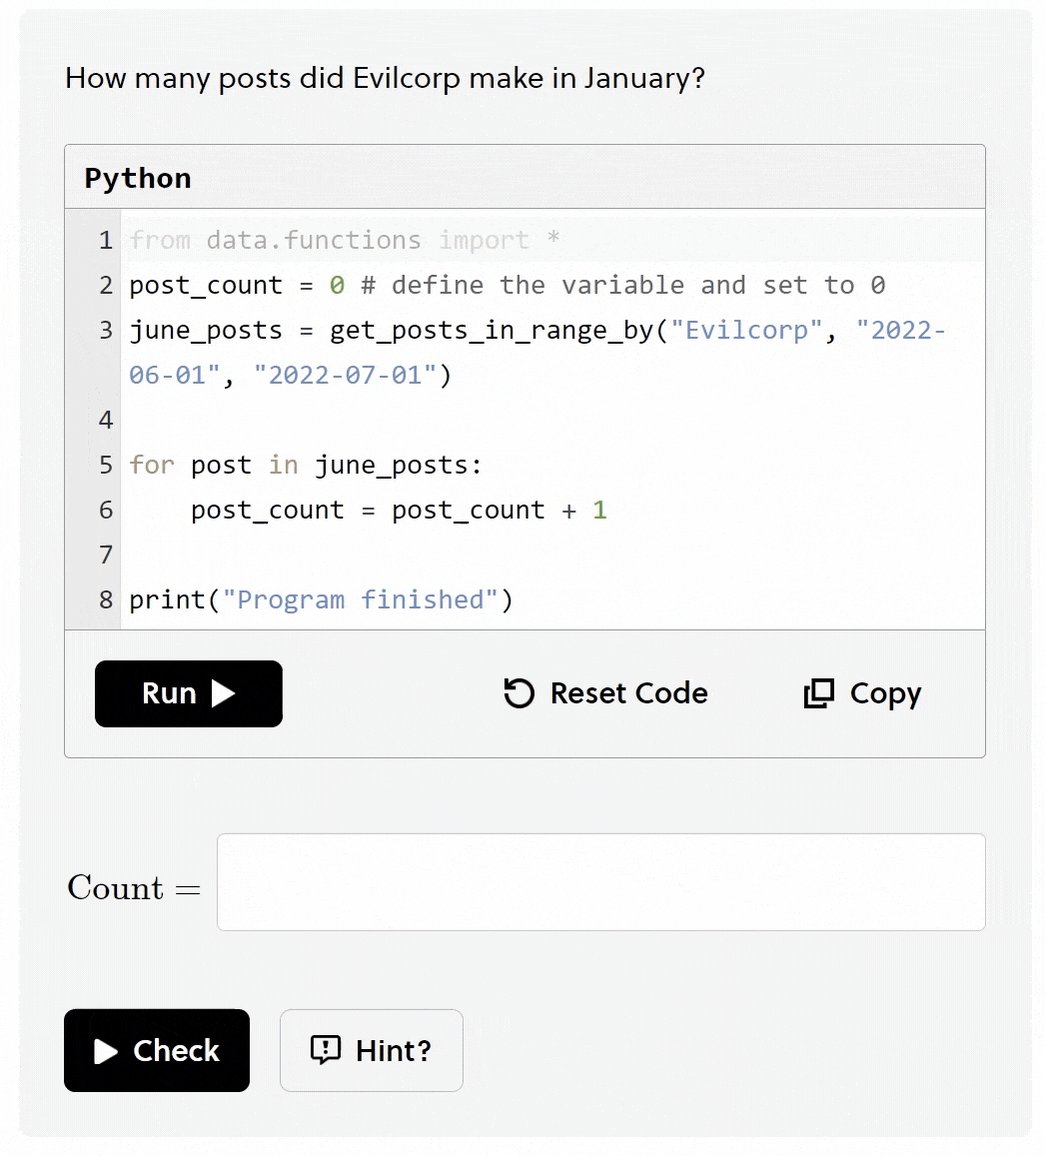The image size is (1045, 1156).
Task: Check the submitted Count answer
Action: click(157, 1051)
